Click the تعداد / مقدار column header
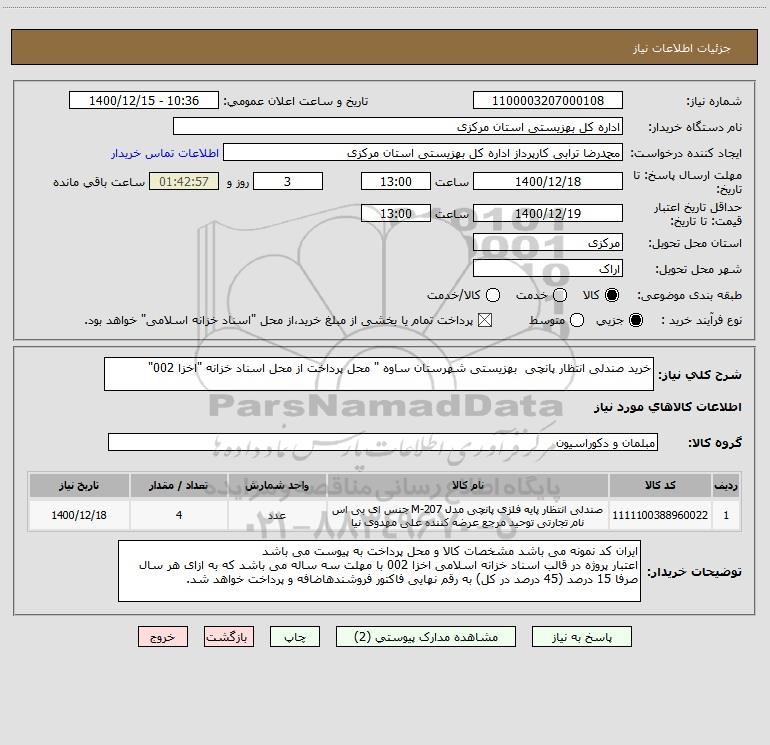The width and height of the screenshot is (770, 745). click(179, 485)
